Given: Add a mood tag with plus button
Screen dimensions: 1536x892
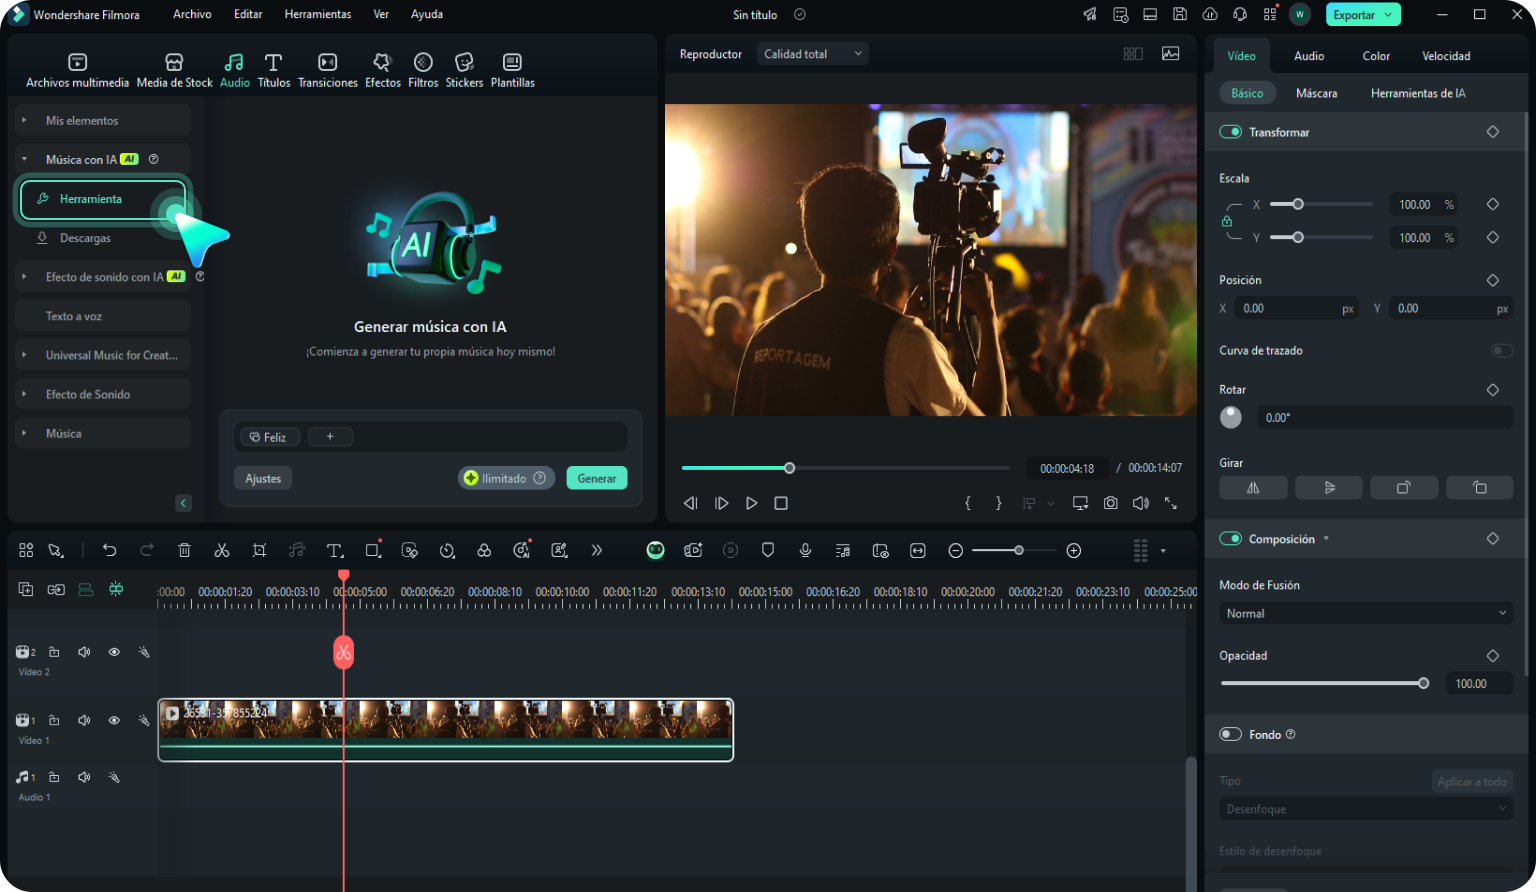Looking at the screenshot, I should [330, 436].
